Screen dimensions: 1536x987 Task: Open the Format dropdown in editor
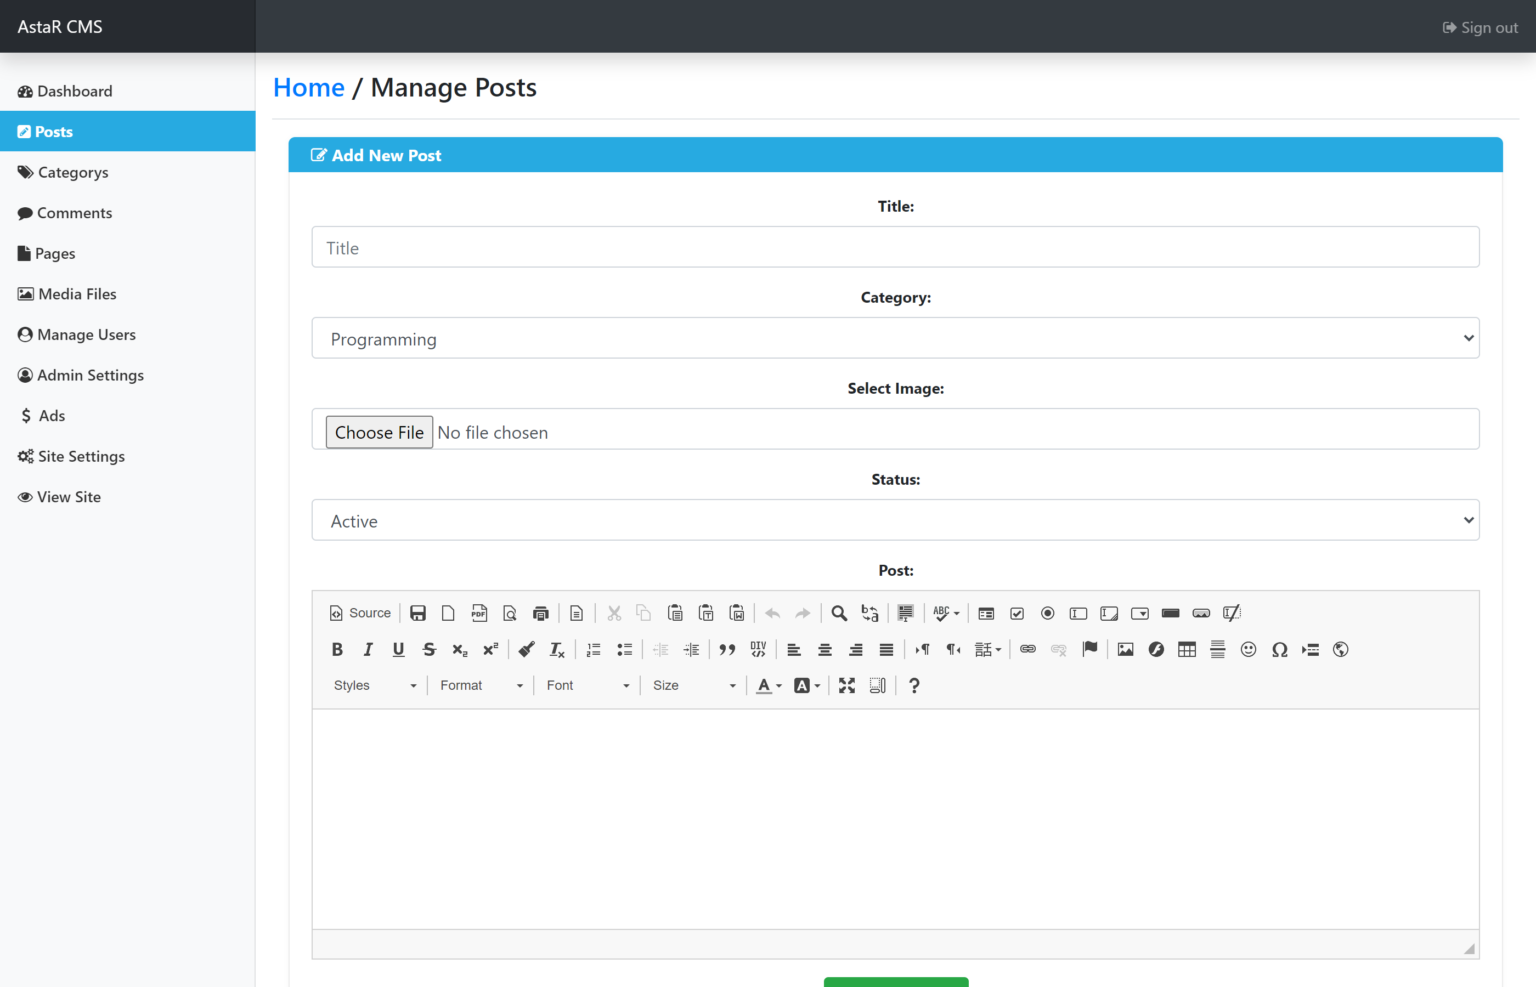point(482,686)
